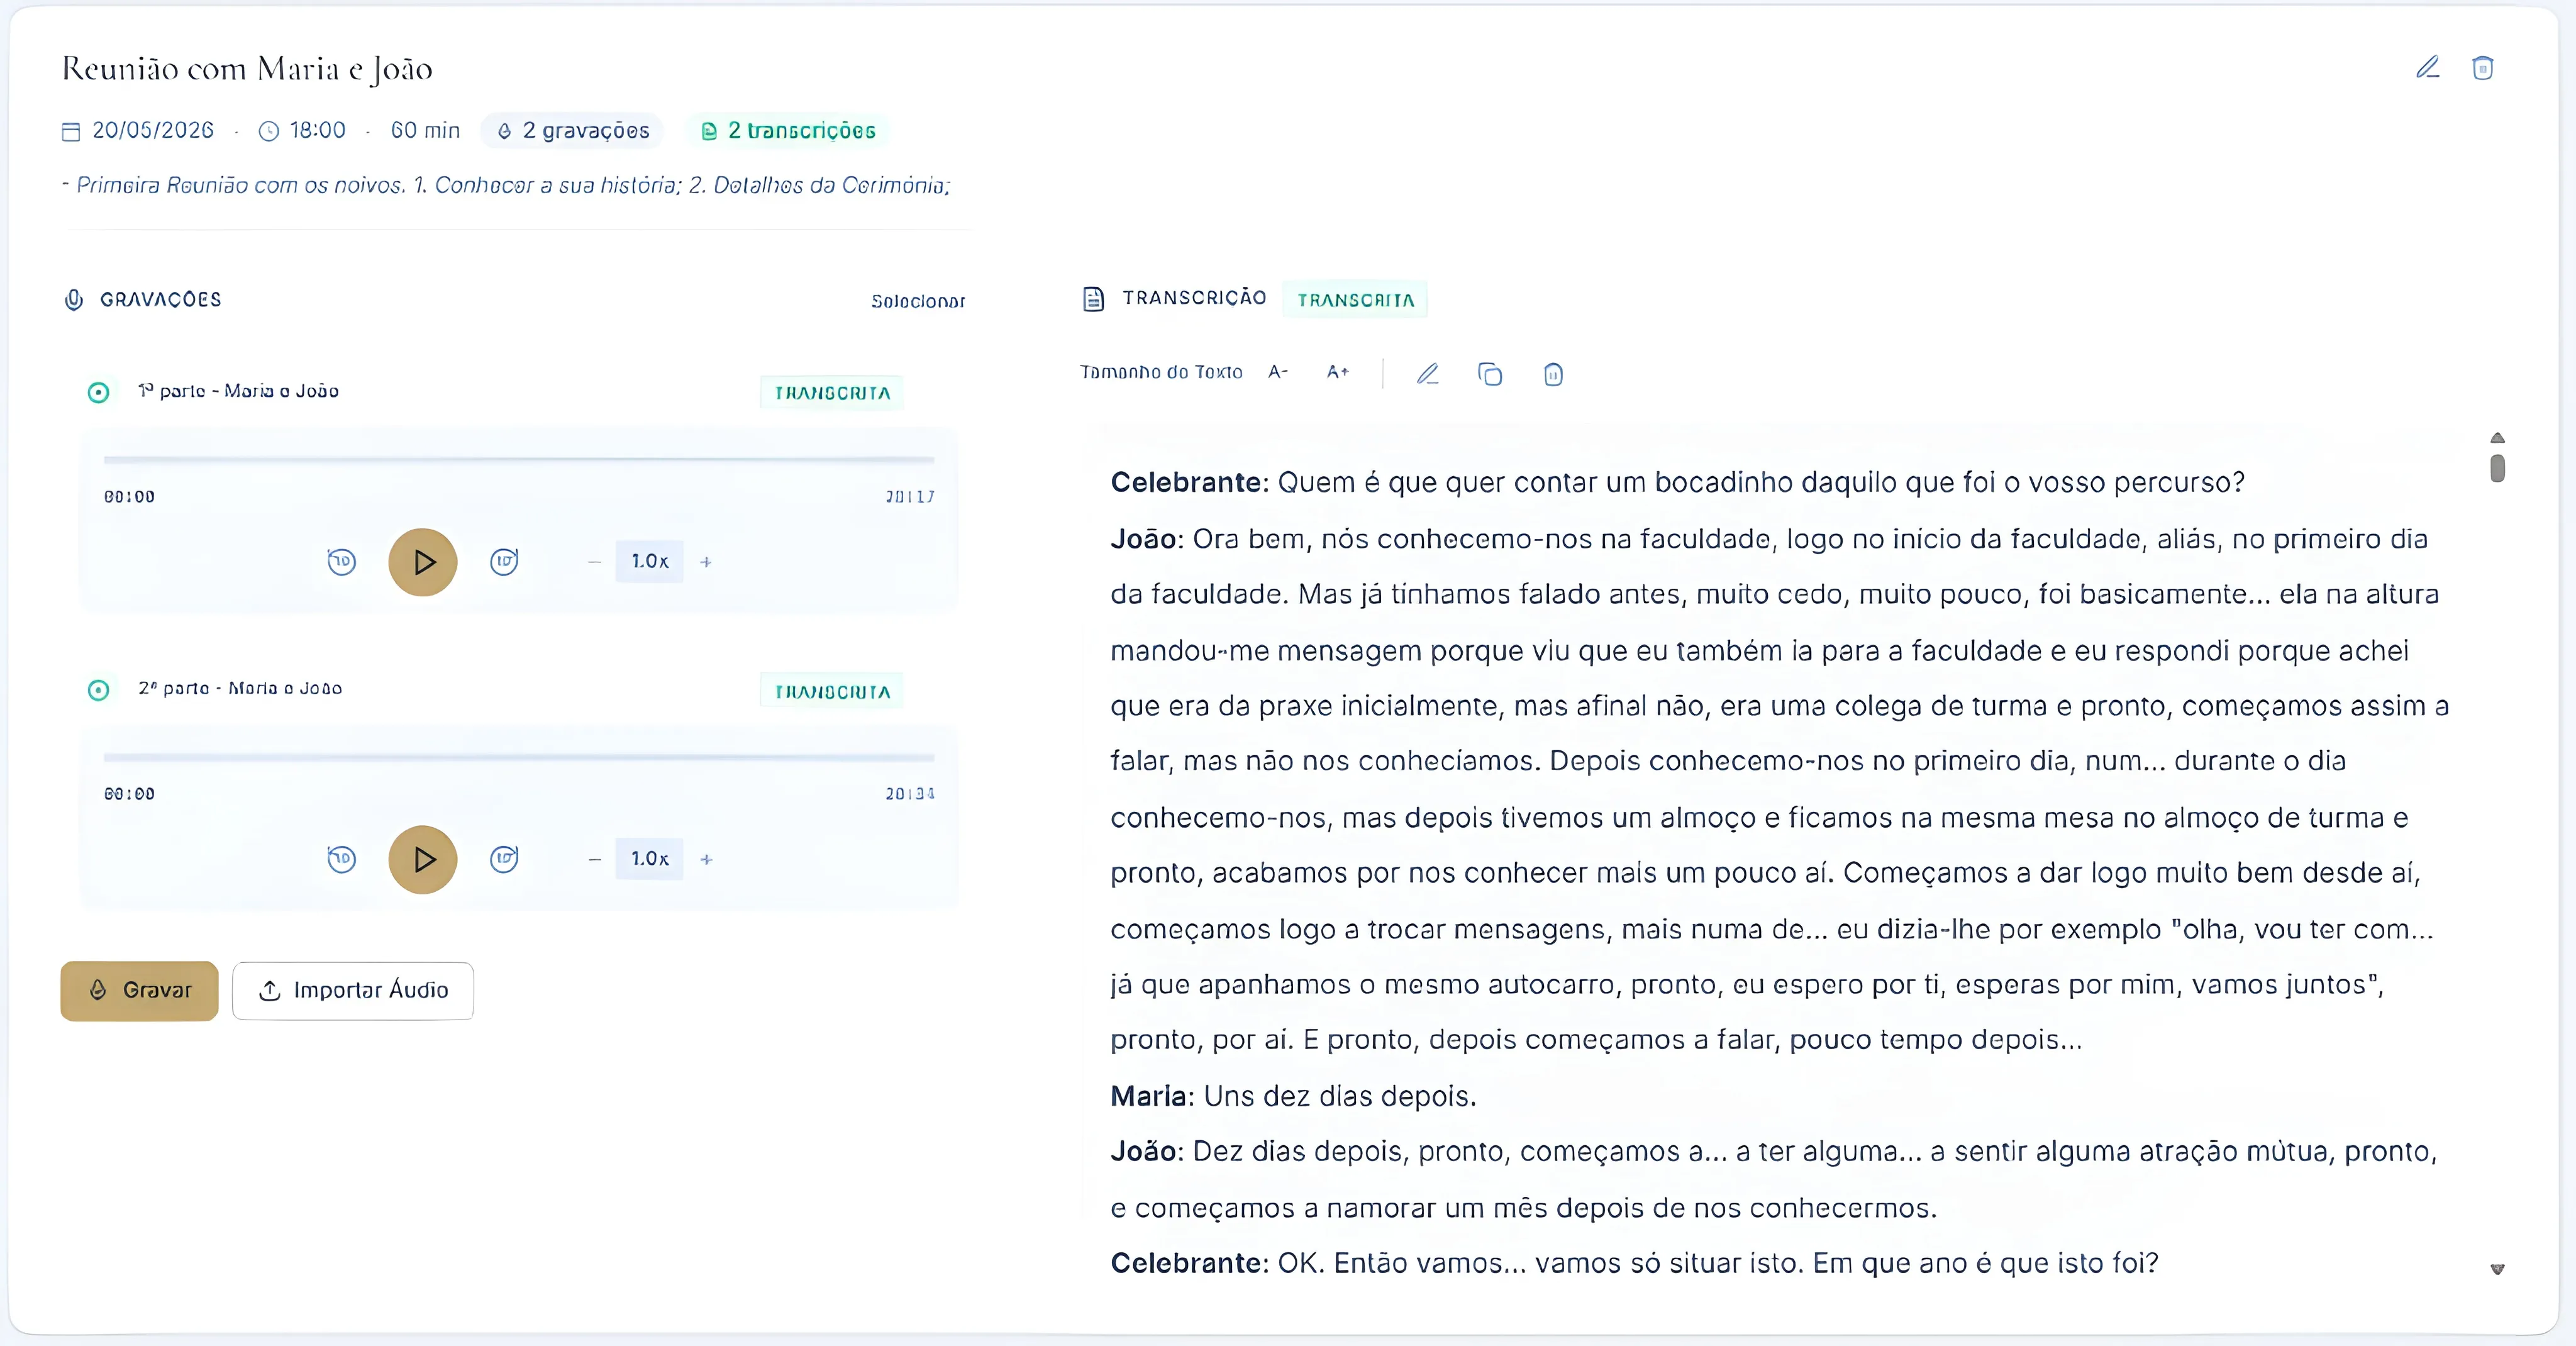The image size is (2576, 1346).
Task: Delete the transcription with the toolbar trash icon
Action: [x=1553, y=374]
